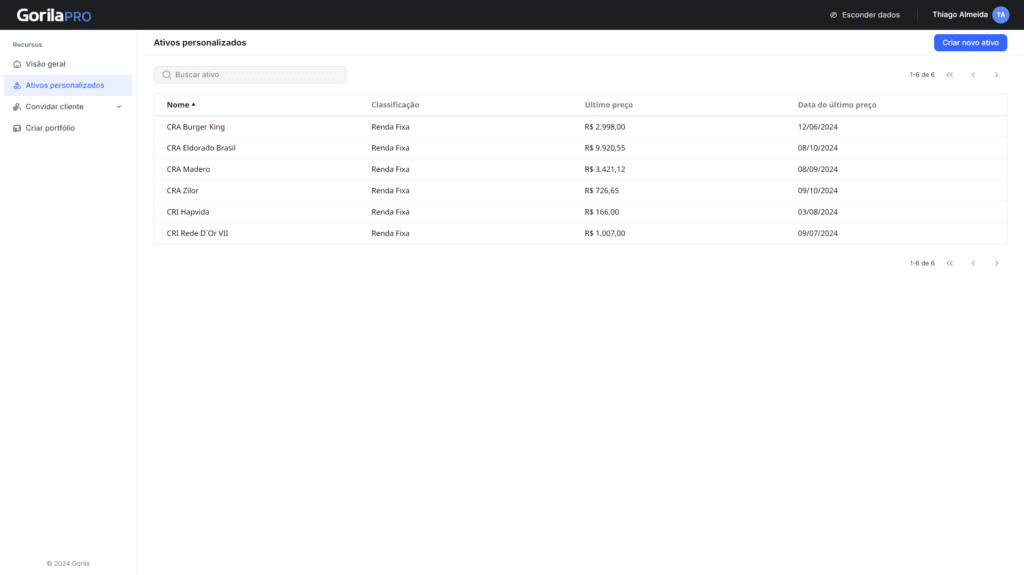Sort by Data do último preço header
The image size is (1024, 575).
(837, 105)
